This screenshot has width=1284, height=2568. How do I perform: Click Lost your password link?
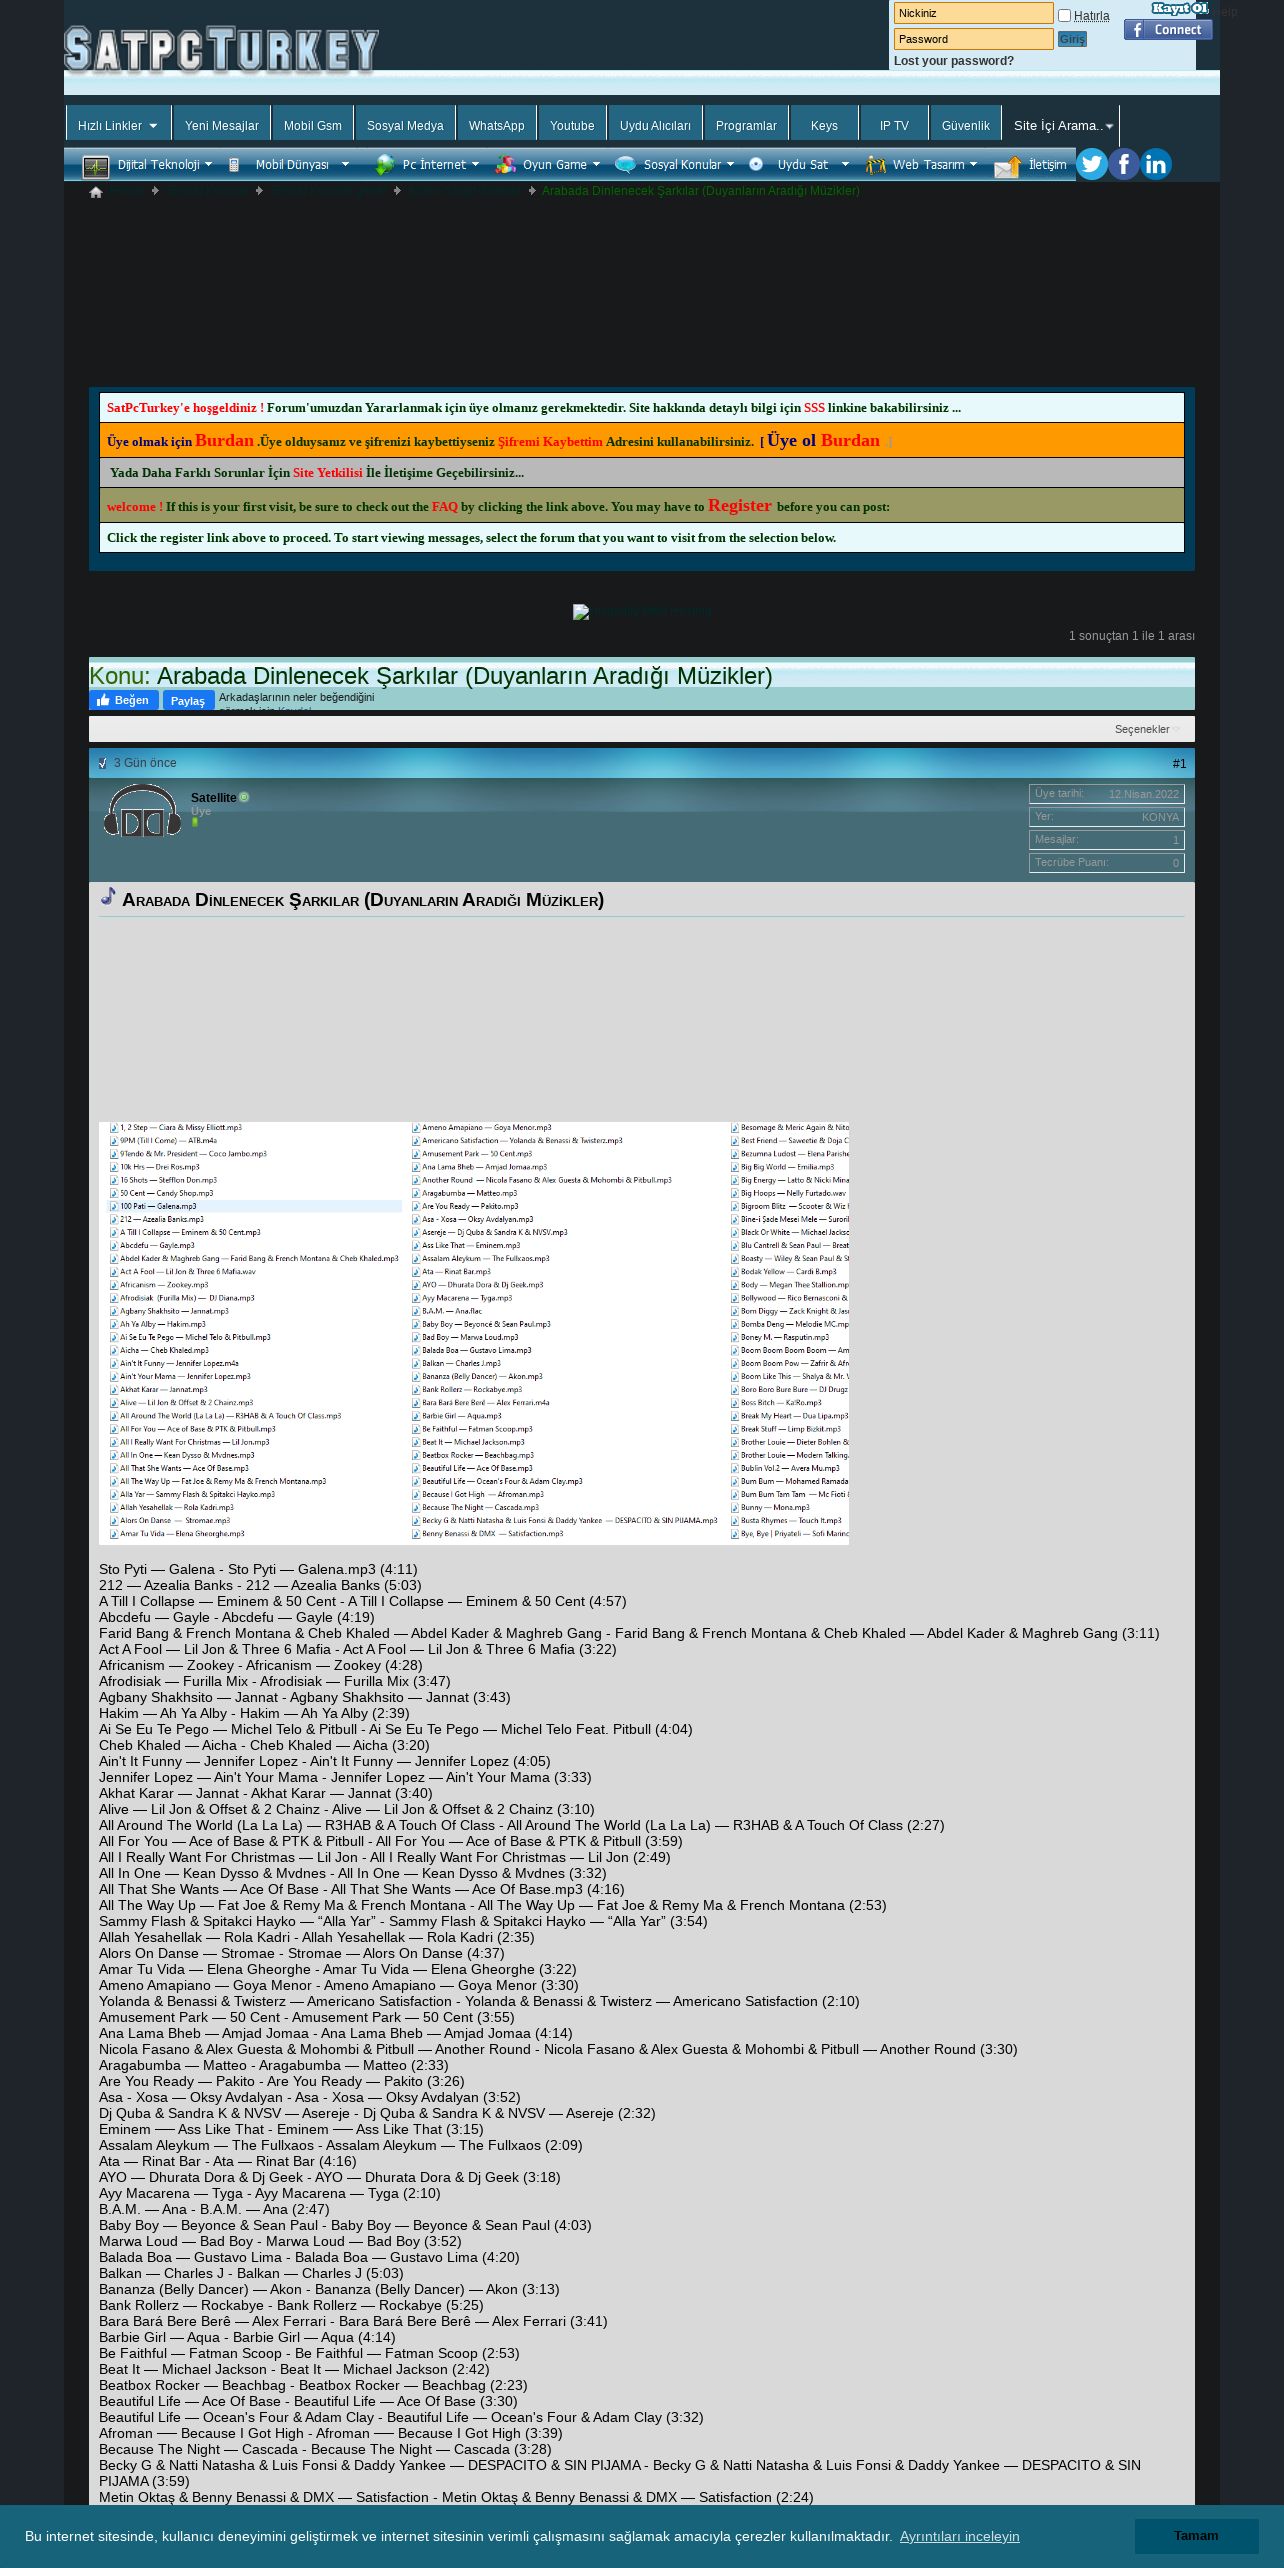coord(953,61)
